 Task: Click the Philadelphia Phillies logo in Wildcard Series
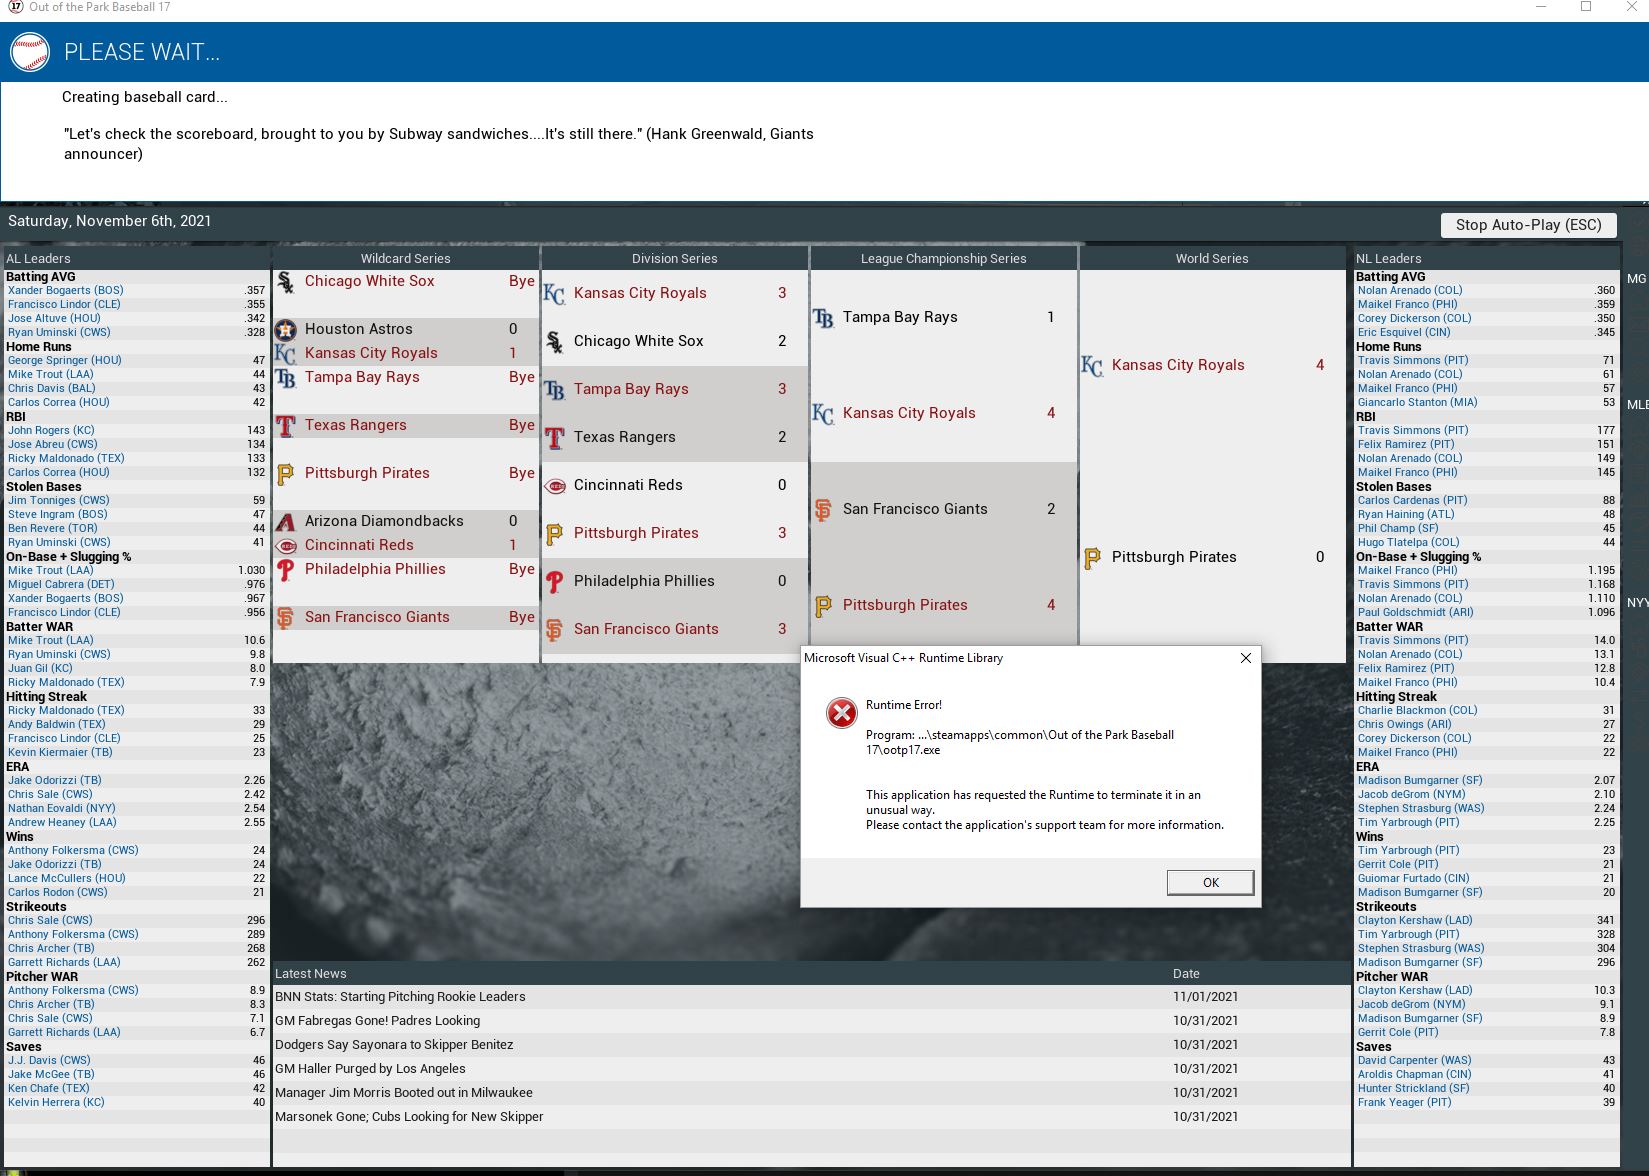coord(286,570)
